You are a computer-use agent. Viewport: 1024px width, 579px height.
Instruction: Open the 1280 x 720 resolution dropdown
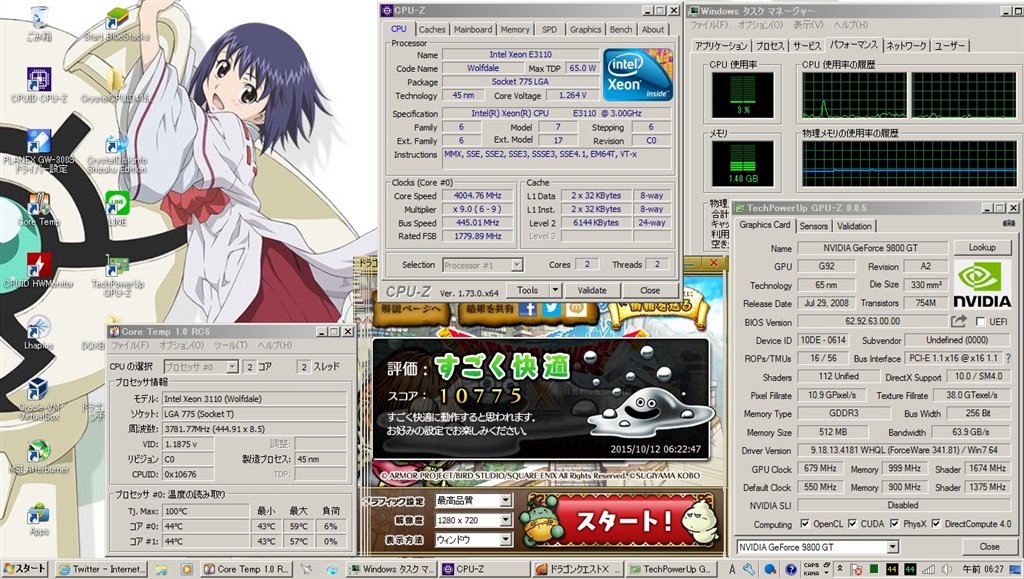pyautogui.click(x=505, y=520)
